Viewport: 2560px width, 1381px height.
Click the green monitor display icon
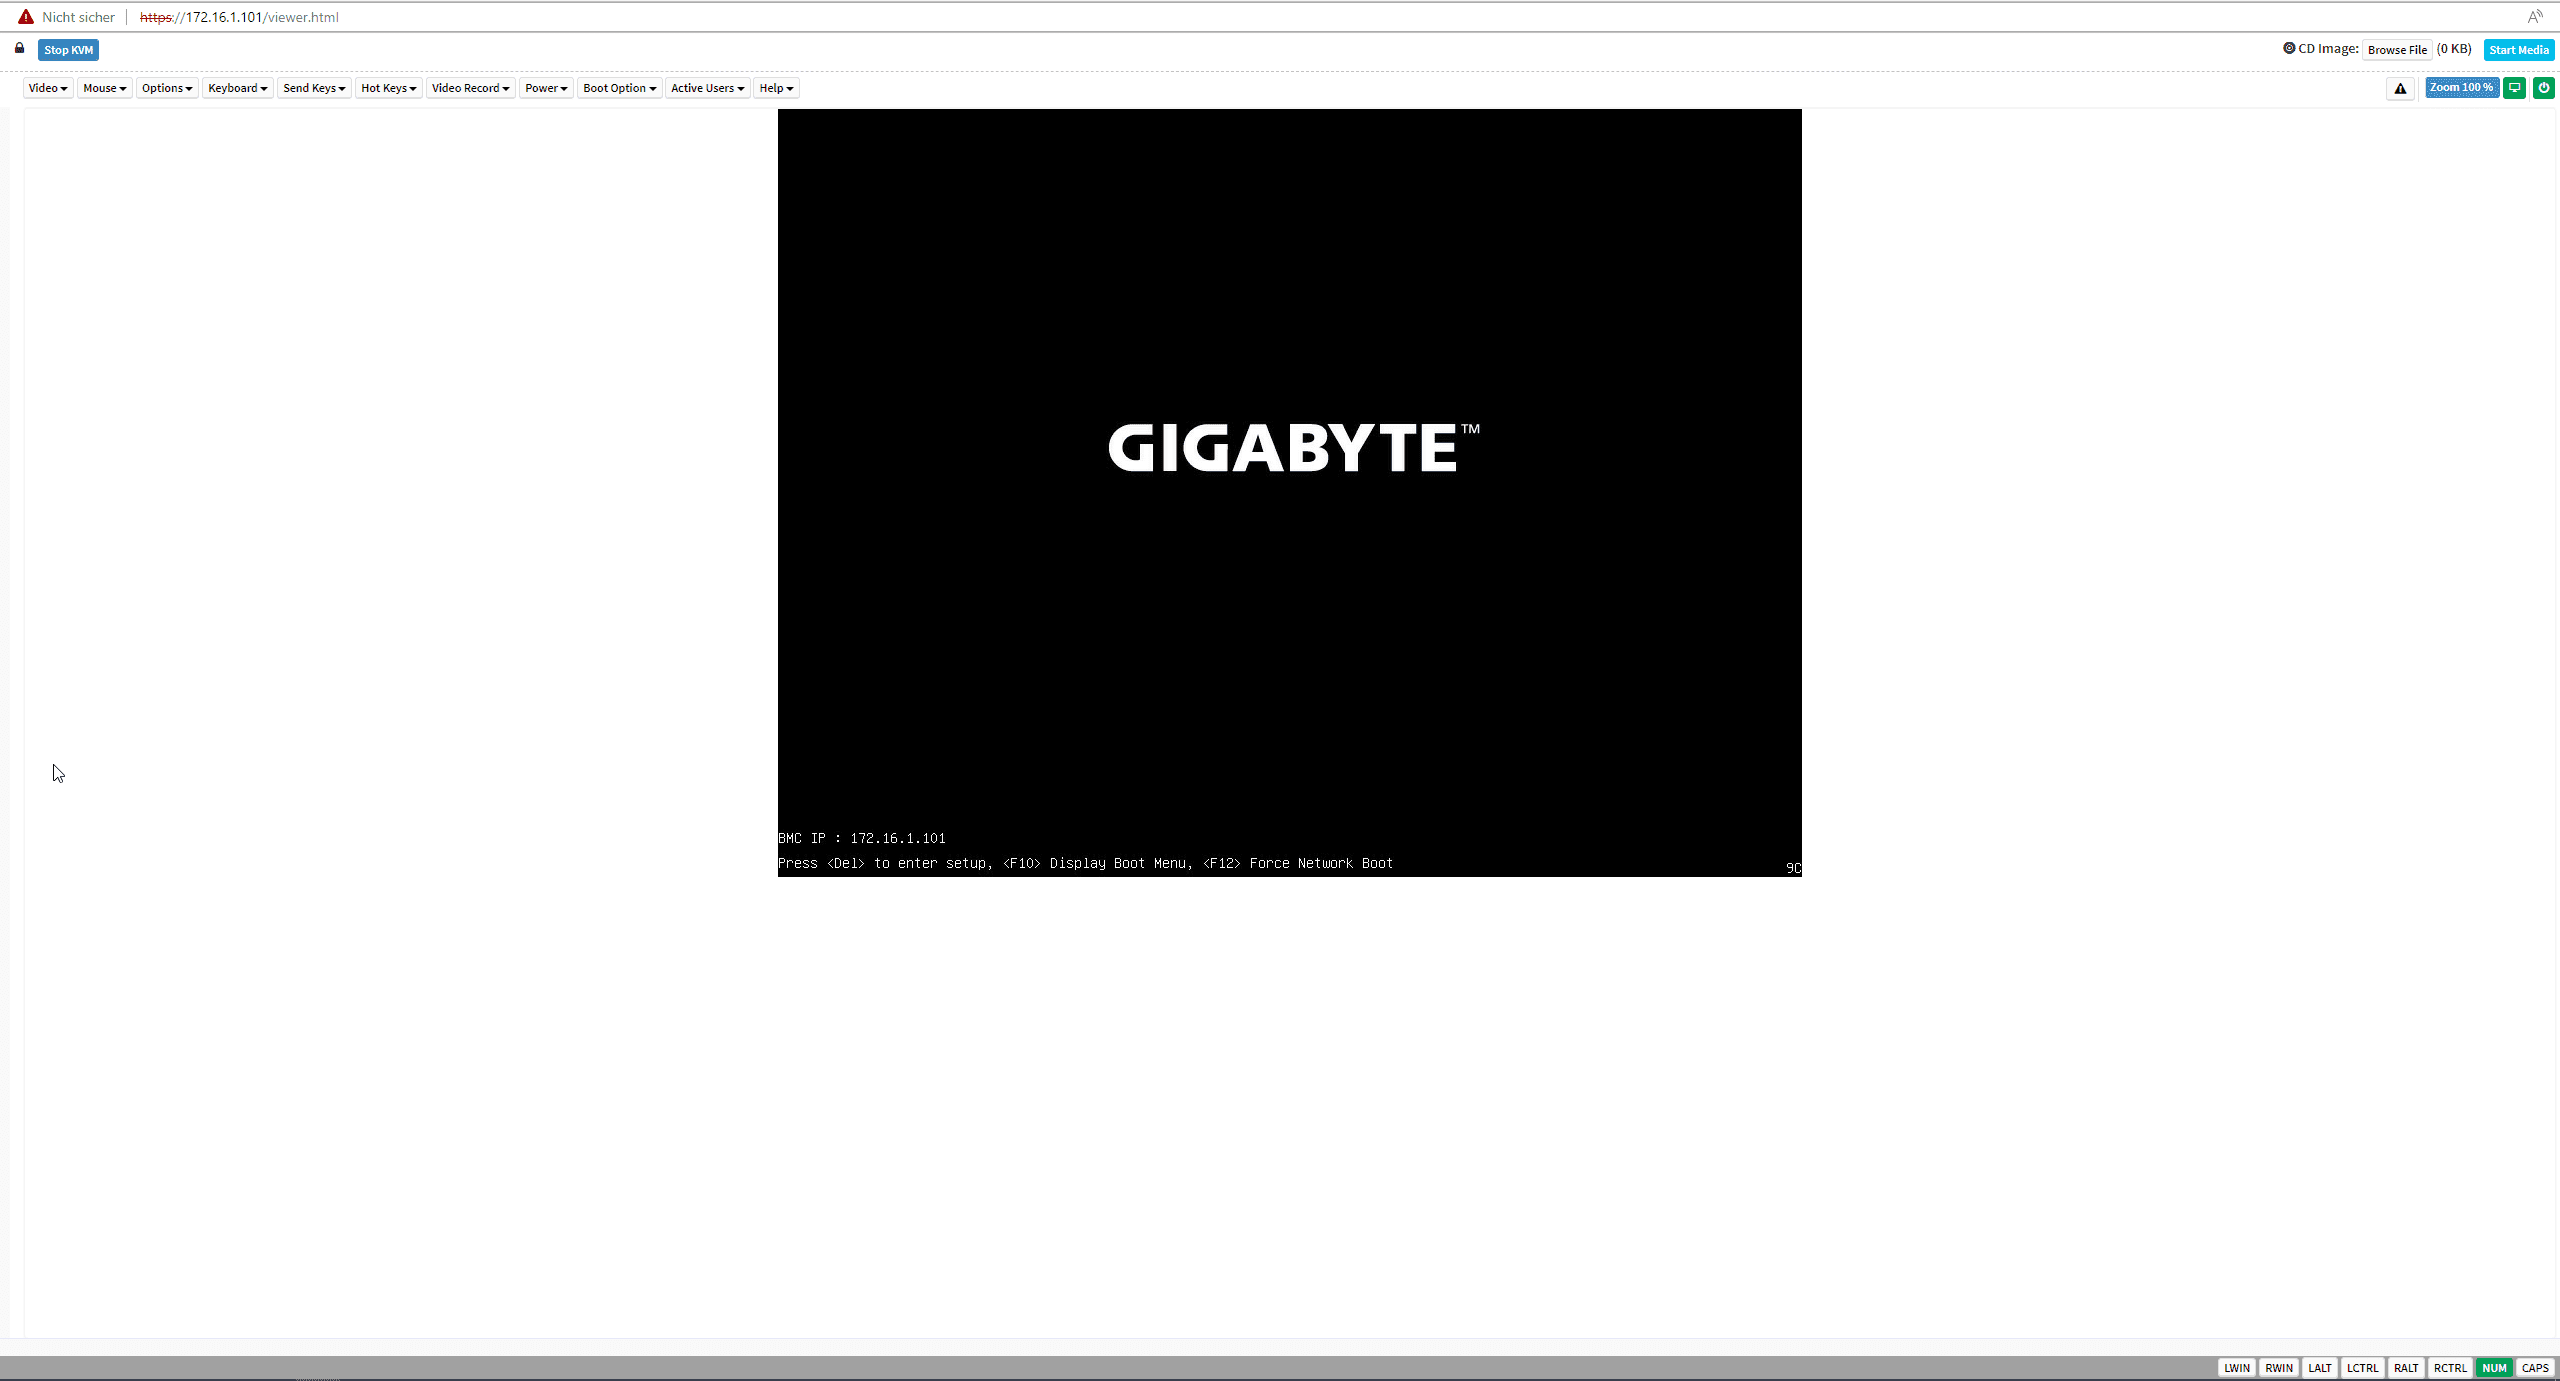[2514, 88]
